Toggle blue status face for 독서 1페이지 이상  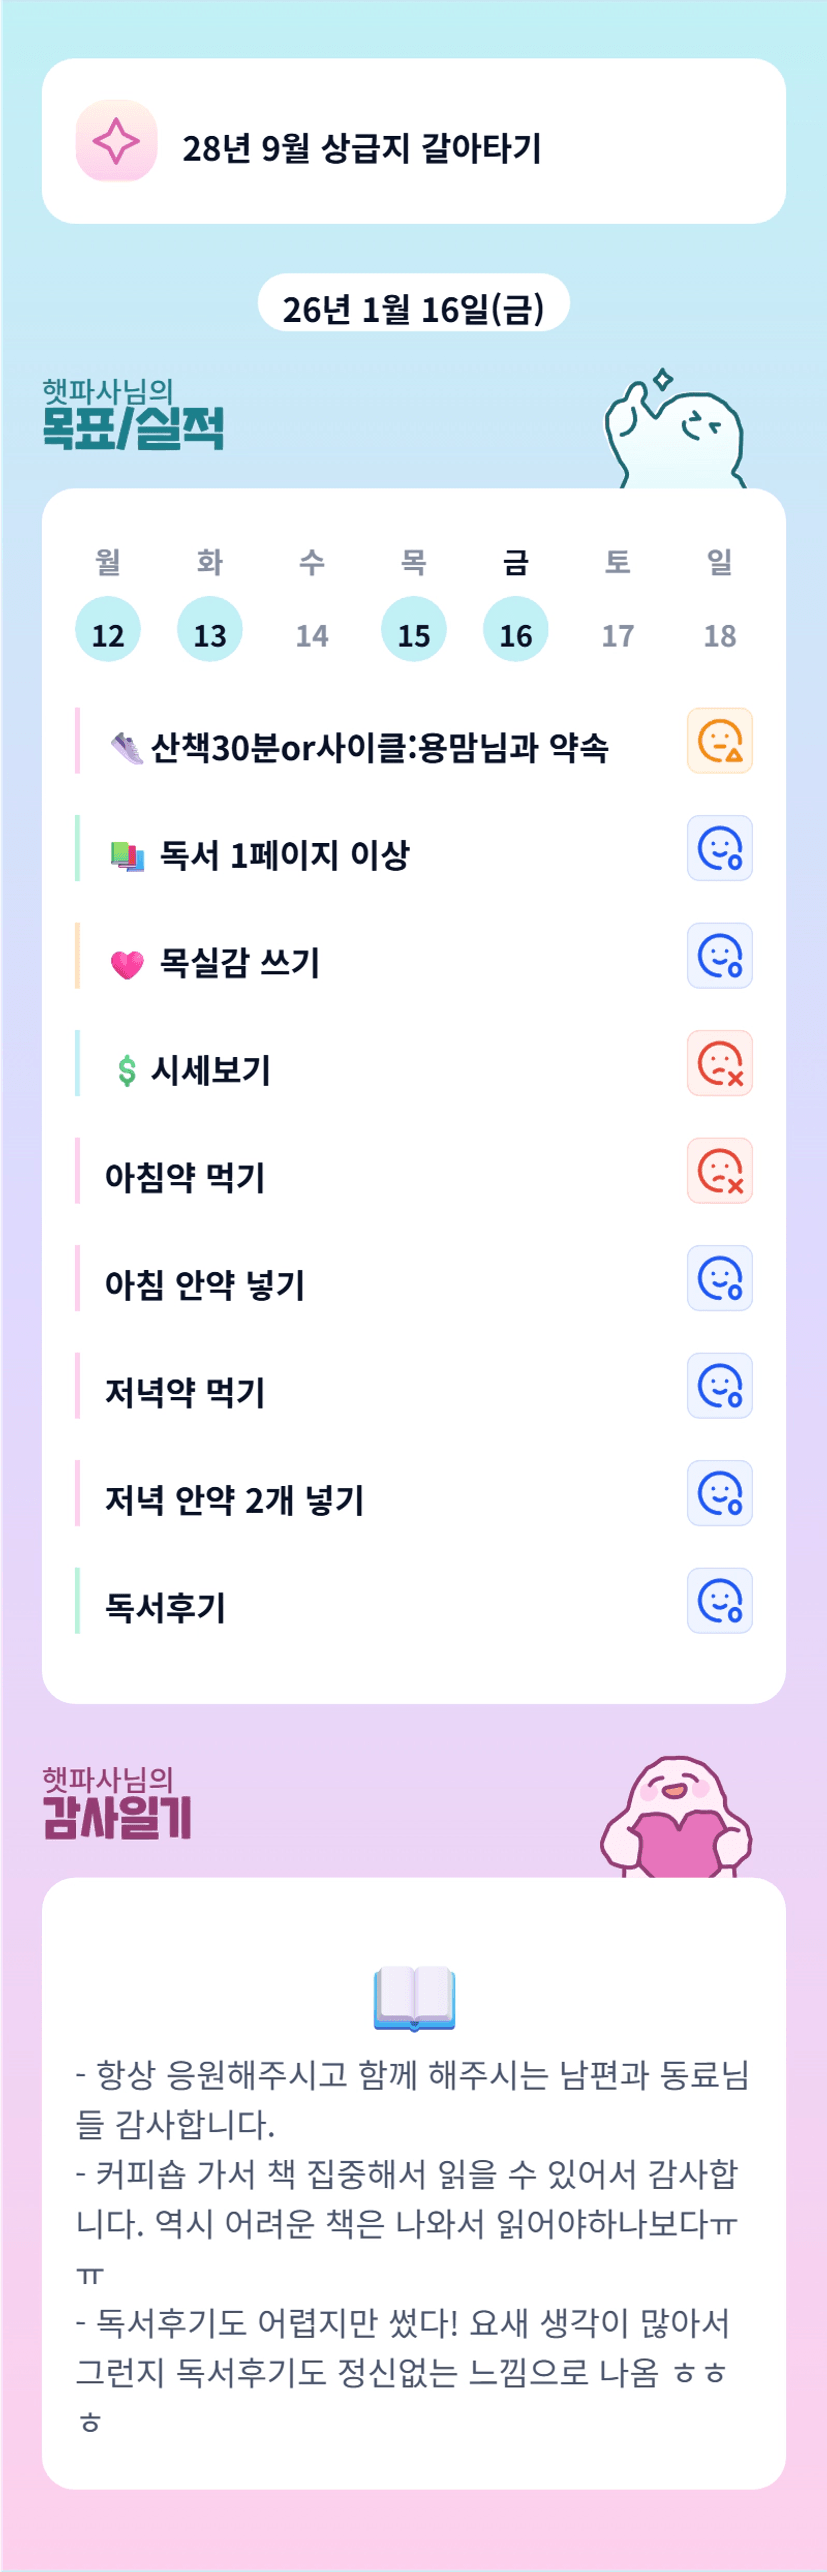tap(720, 849)
